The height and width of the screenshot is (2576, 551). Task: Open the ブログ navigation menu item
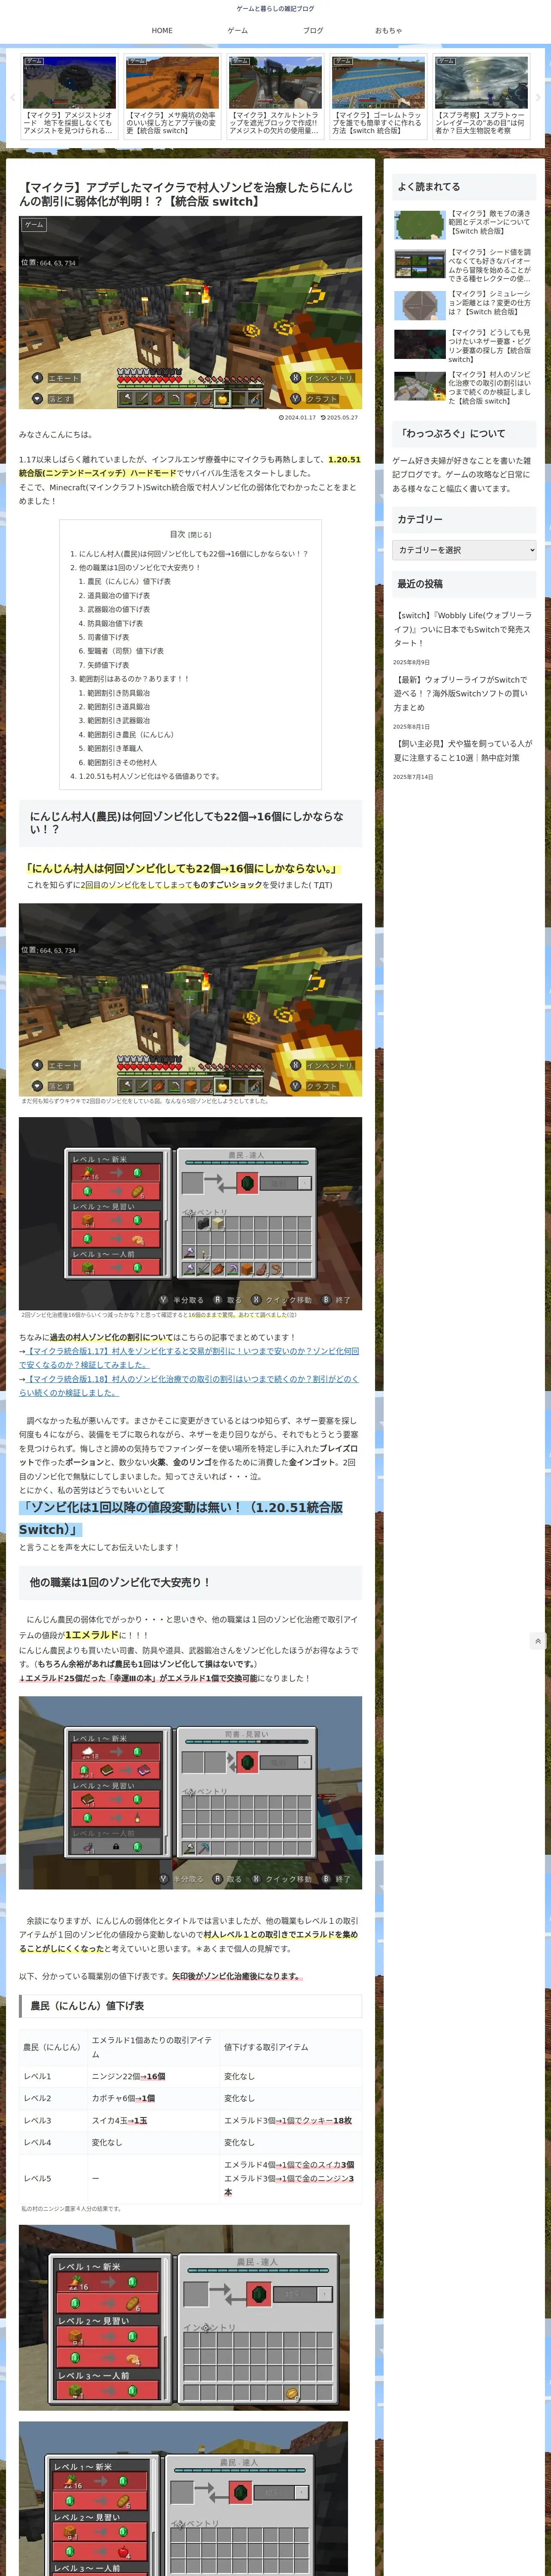pyautogui.click(x=313, y=31)
